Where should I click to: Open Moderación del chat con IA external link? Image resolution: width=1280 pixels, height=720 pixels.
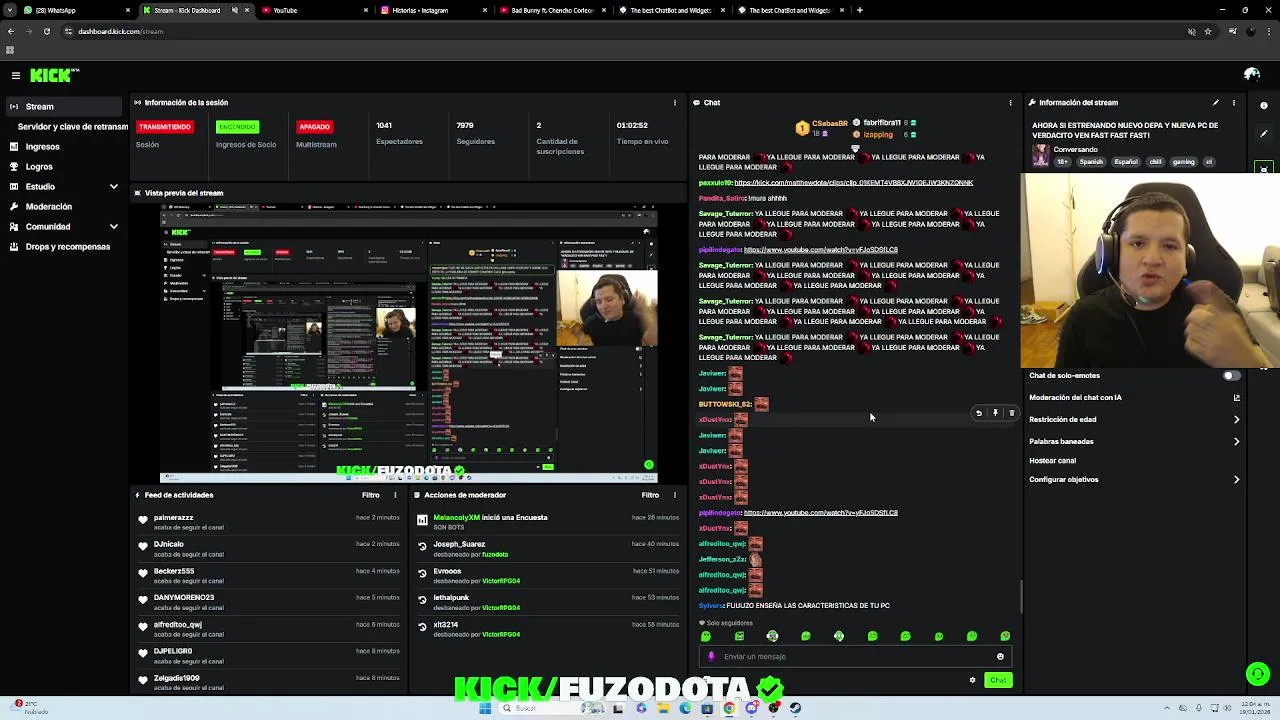(1237, 398)
